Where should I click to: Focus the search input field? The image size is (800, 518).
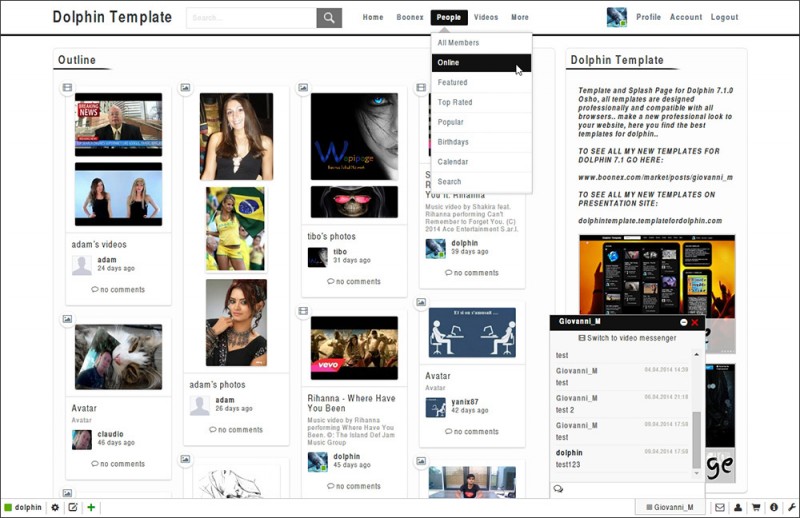[x=252, y=18]
